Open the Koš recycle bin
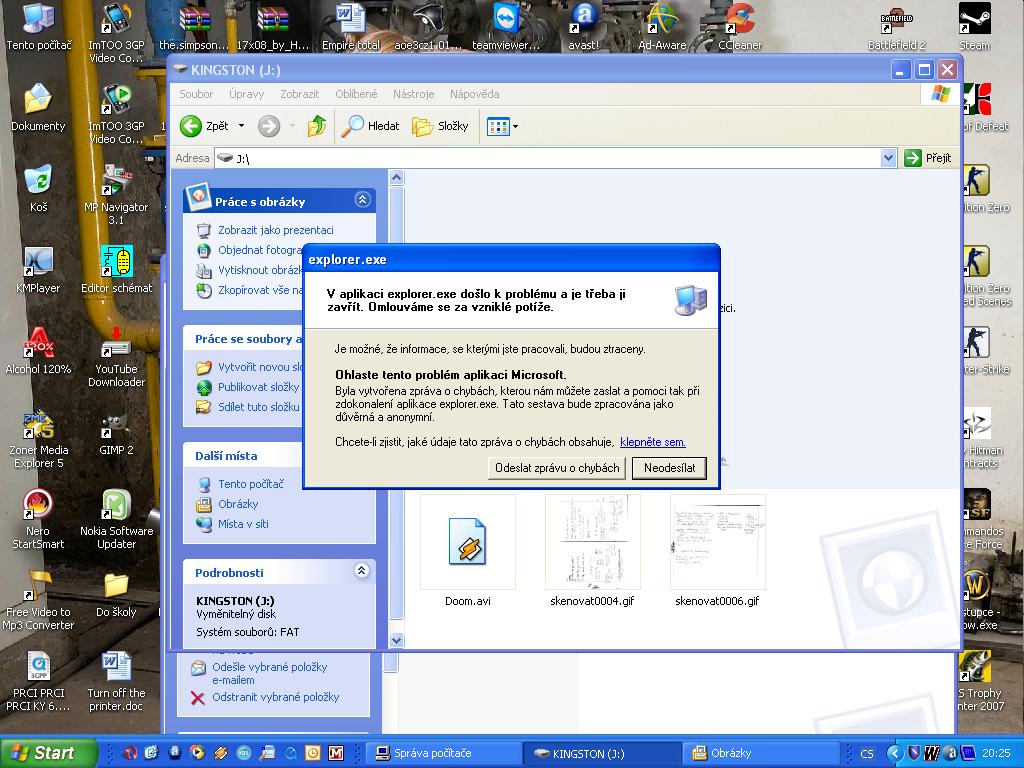Screen dimensions: 1024x768 click(x=38, y=181)
